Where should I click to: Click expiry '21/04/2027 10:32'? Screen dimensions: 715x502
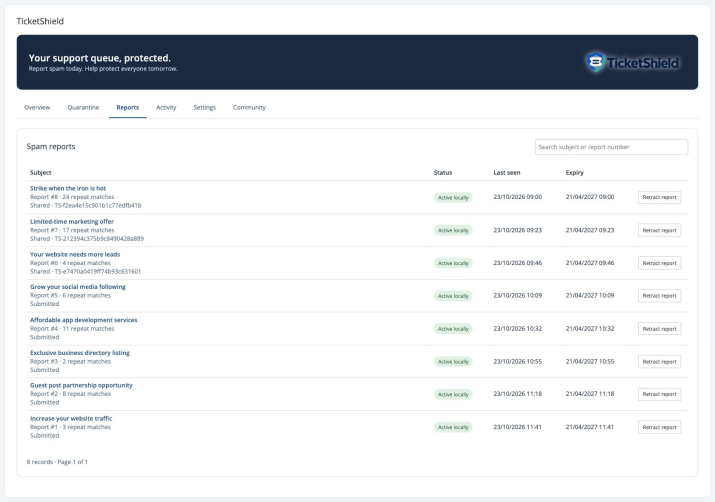(590, 329)
